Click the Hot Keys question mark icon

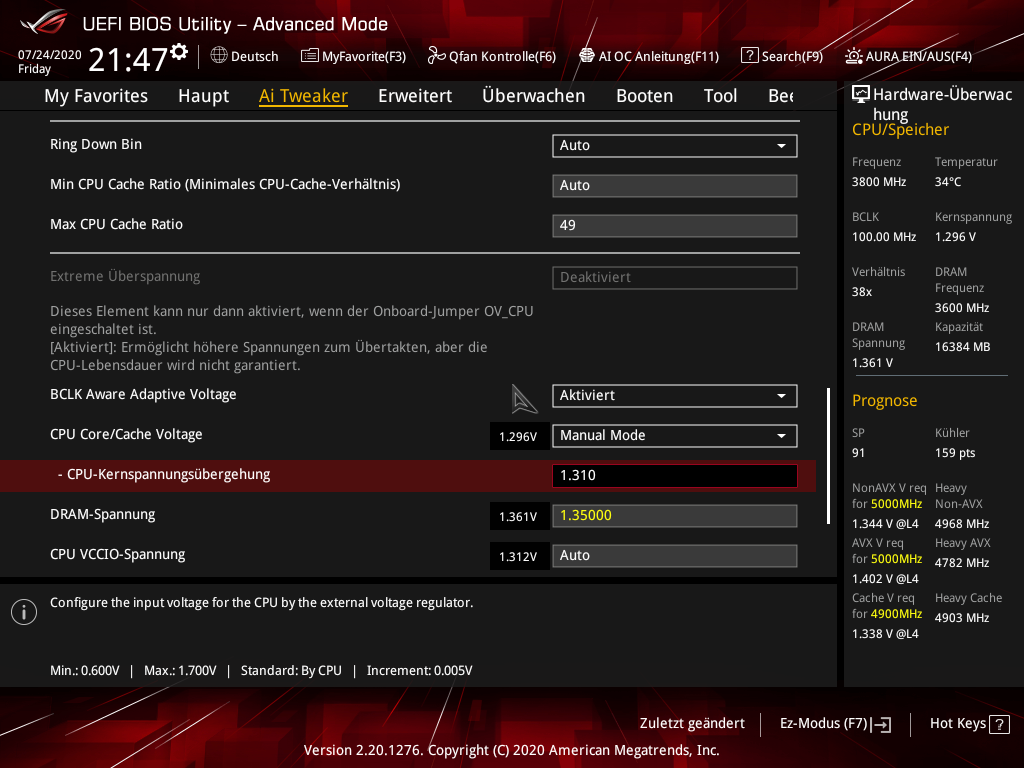(x=999, y=724)
